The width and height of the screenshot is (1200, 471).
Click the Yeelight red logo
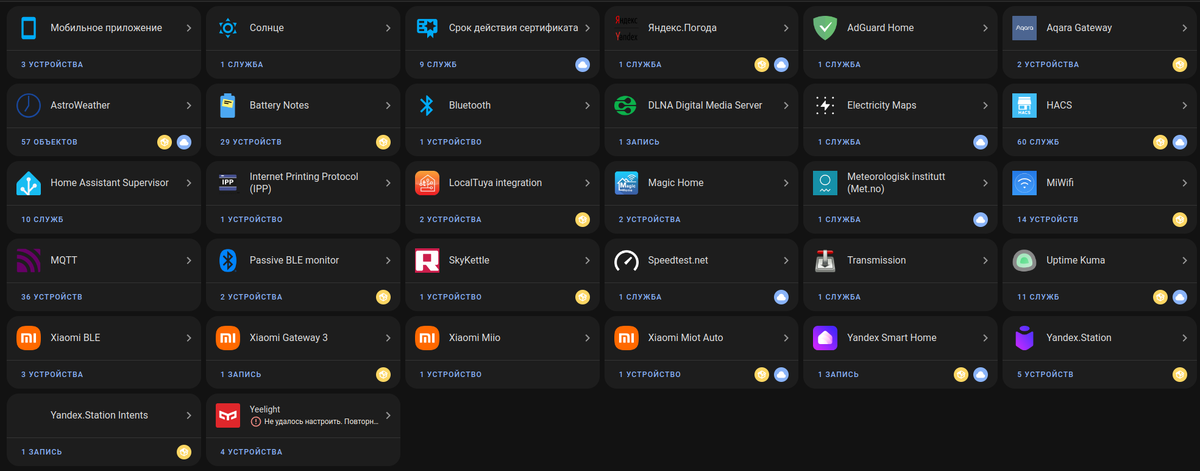[x=228, y=415]
